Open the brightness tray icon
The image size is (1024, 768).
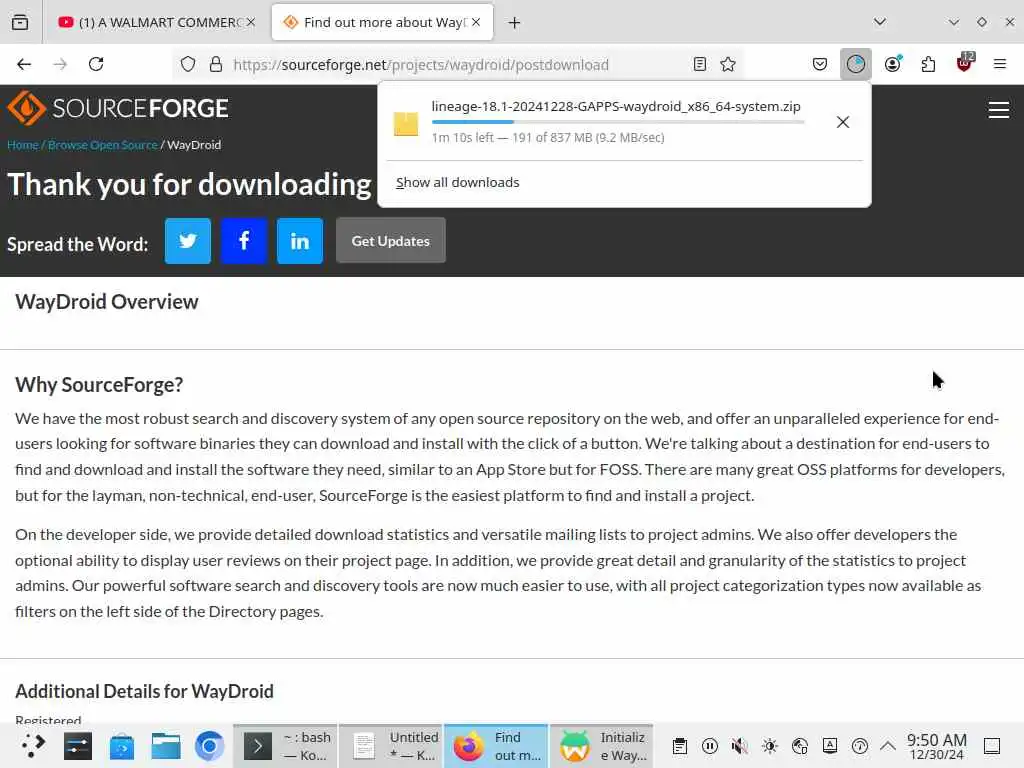[x=770, y=746]
